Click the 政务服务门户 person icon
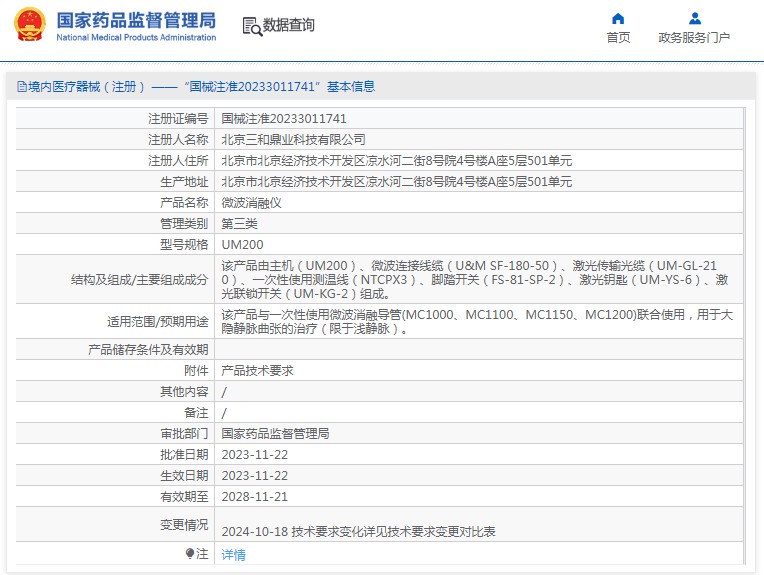 [x=694, y=18]
